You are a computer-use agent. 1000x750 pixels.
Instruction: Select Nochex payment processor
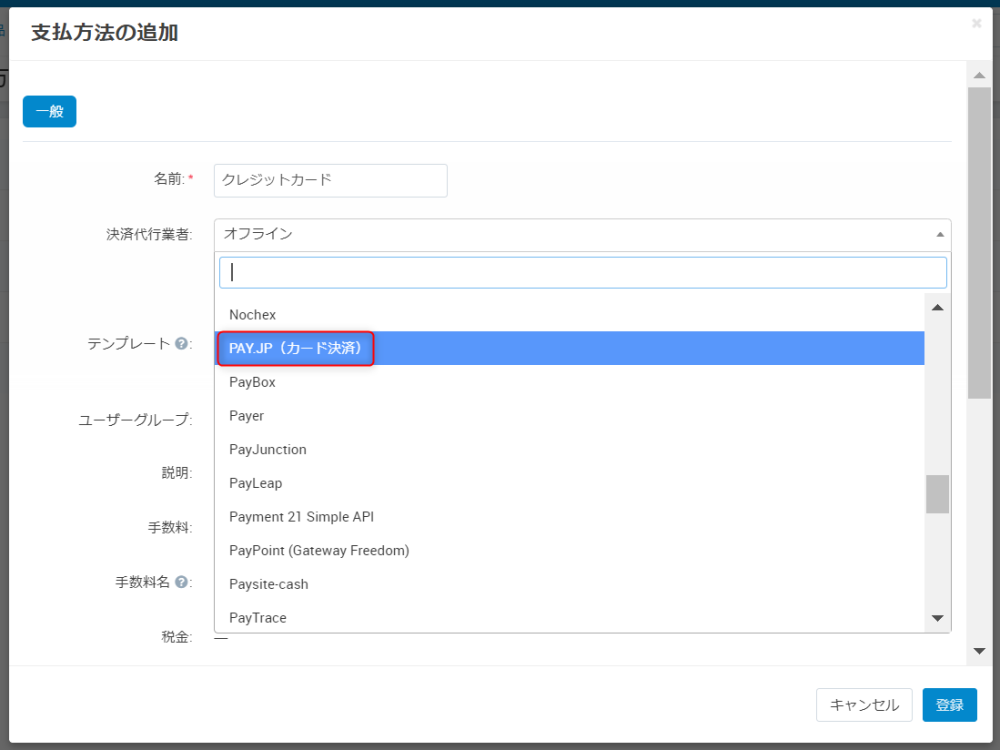[x=252, y=314]
